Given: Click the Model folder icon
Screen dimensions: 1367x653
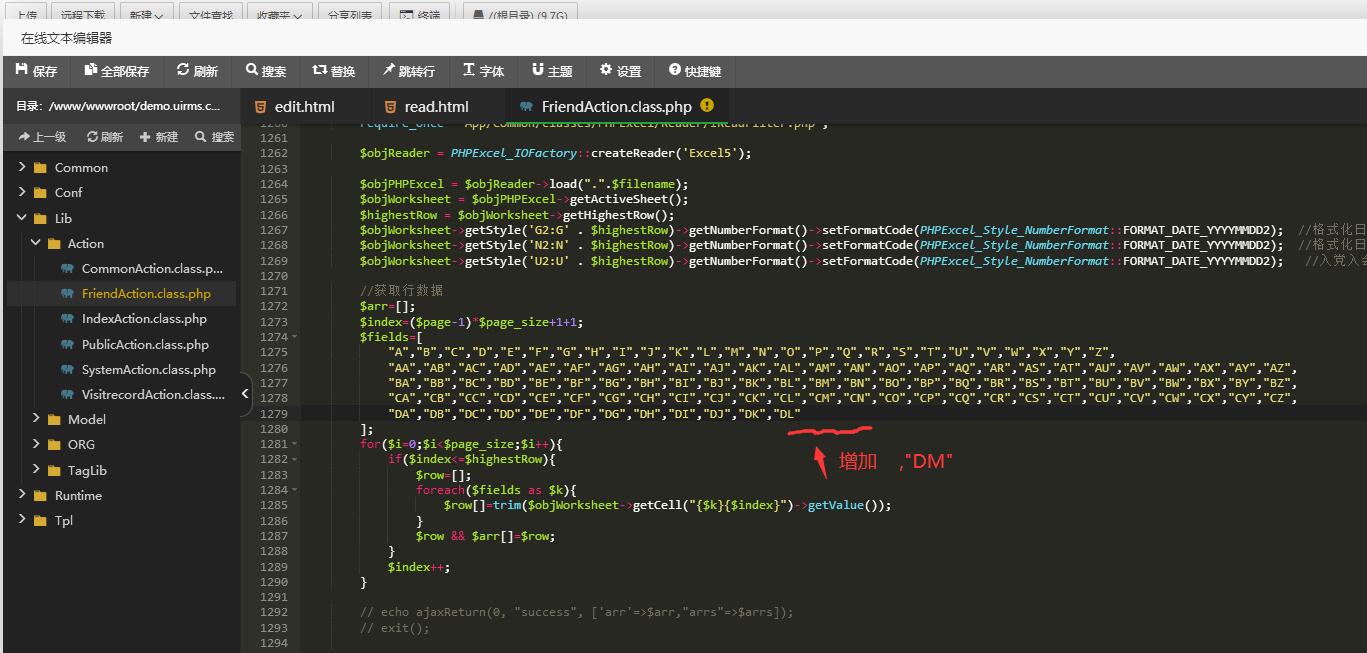Looking at the screenshot, I should (54, 420).
